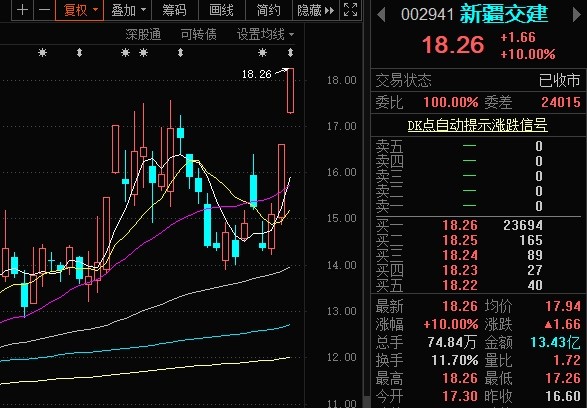This screenshot has height=408, width=587.
Task: Click the 卖五 row label
Action: [389, 146]
